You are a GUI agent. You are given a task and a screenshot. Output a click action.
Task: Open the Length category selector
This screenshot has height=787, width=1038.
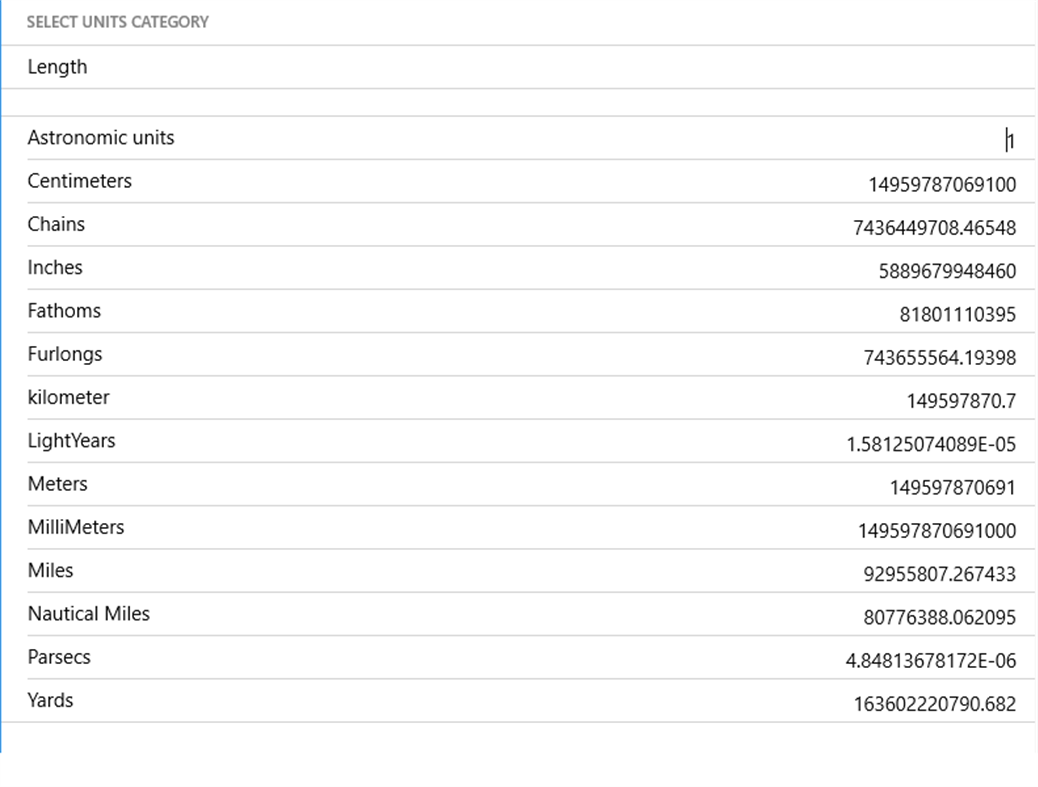click(x=519, y=66)
